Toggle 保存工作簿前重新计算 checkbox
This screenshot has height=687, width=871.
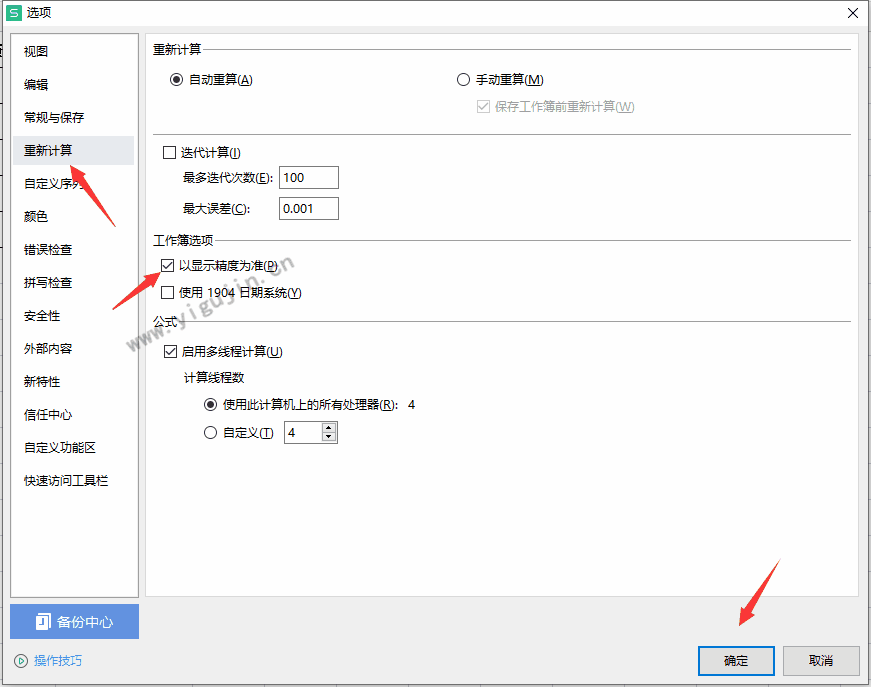click(x=483, y=107)
